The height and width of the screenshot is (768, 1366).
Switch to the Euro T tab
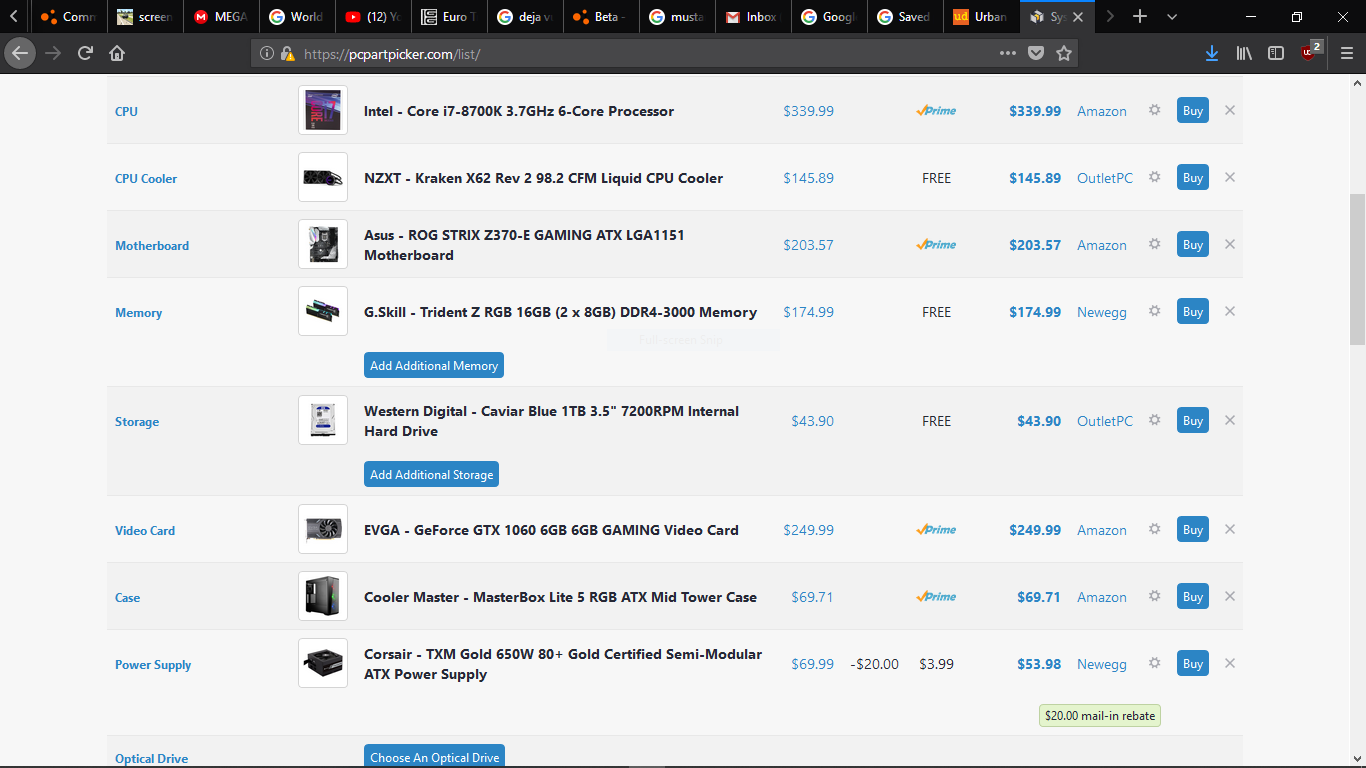pyautogui.click(x=449, y=17)
